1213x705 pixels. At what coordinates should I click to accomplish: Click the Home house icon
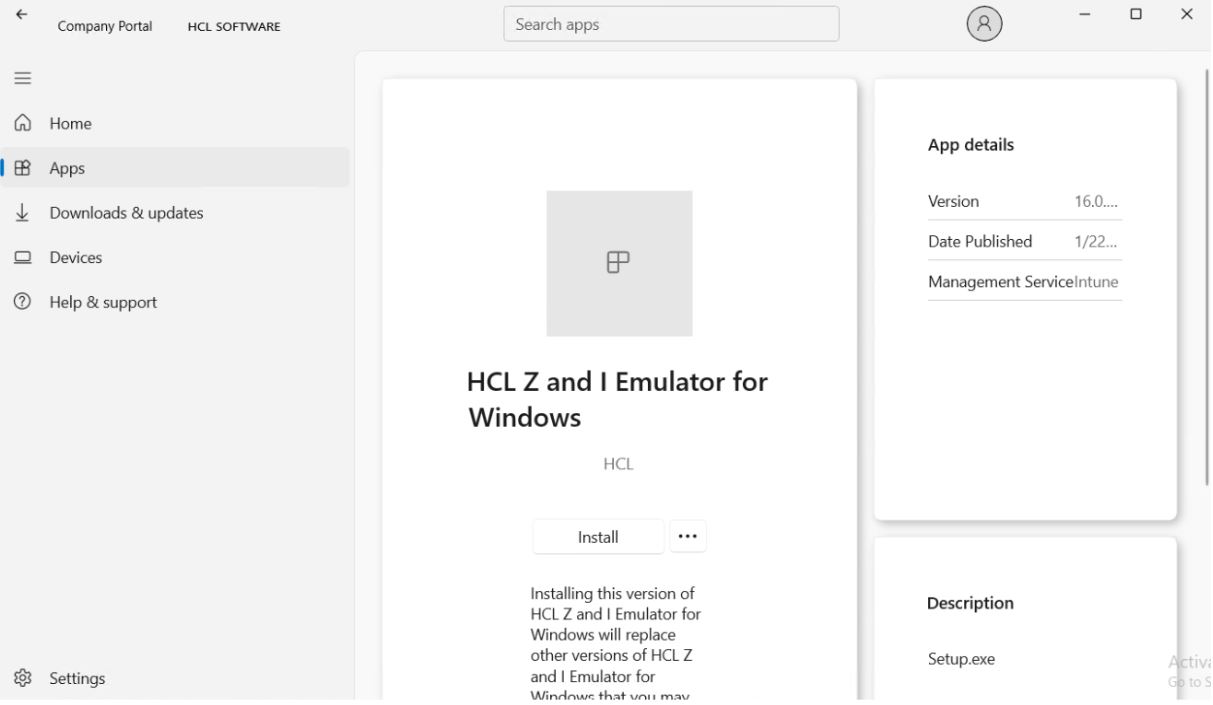22,123
